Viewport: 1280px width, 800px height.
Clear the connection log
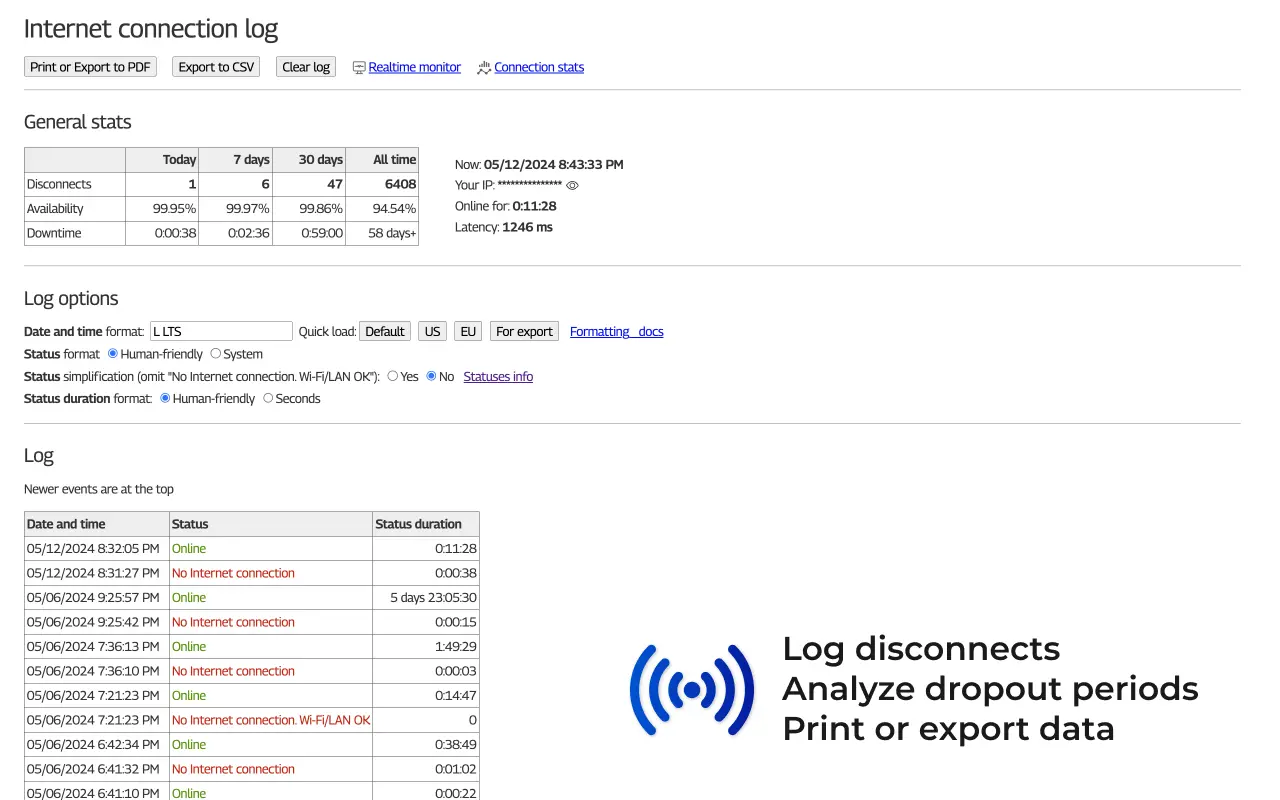[305, 66]
